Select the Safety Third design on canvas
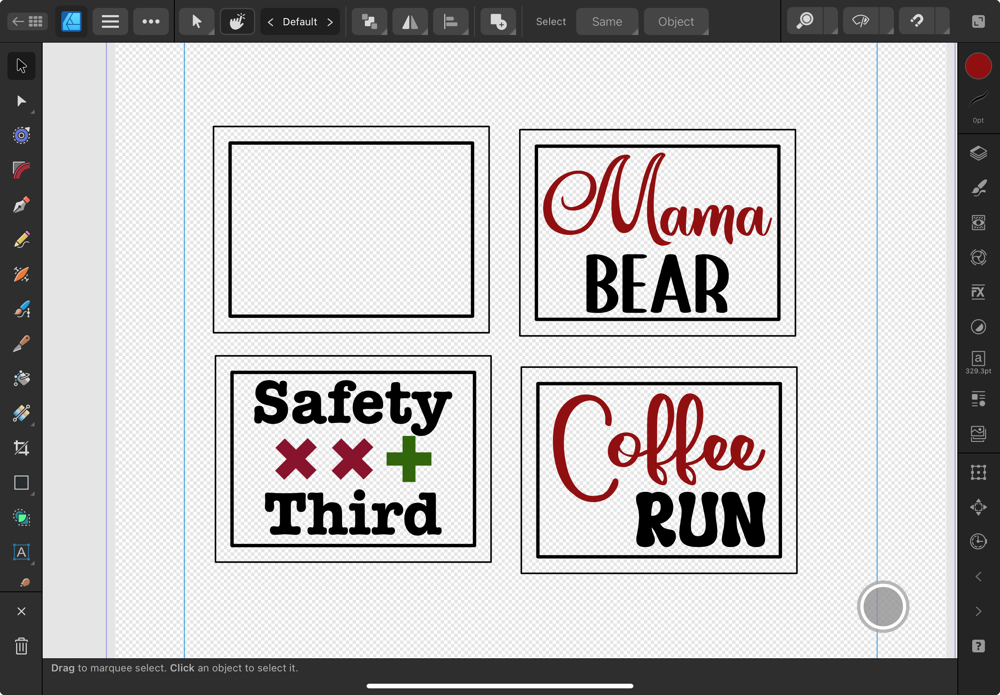Viewport: 1000px width, 695px height. pyautogui.click(x=353, y=459)
